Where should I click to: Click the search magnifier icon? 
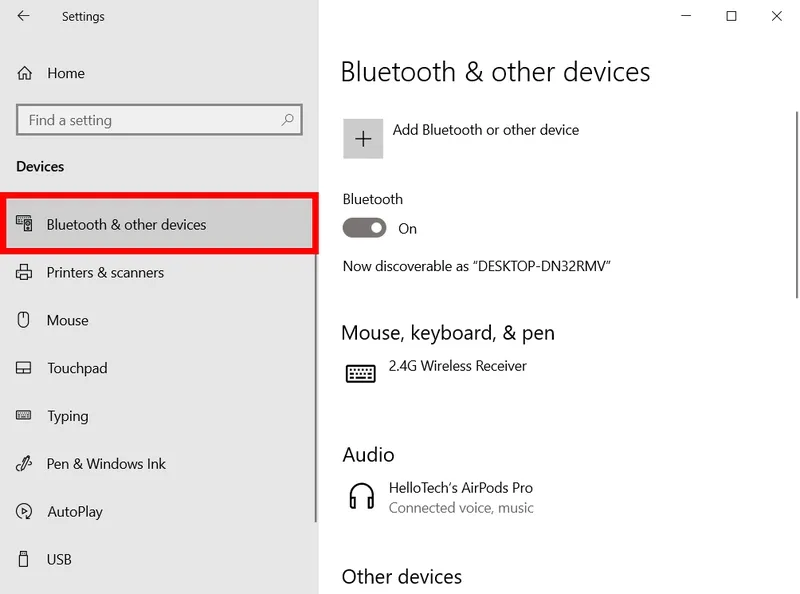(x=288, y=119)
